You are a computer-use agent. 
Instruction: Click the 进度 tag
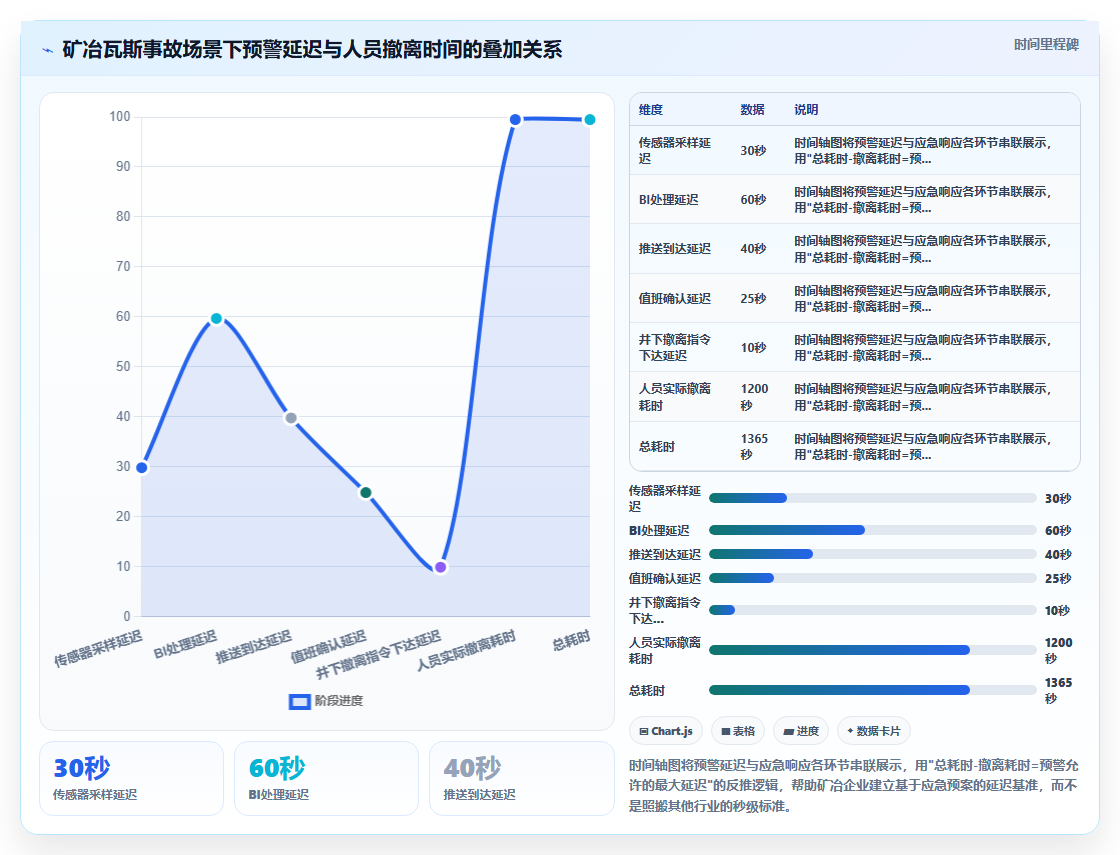[x=801, y=731]
